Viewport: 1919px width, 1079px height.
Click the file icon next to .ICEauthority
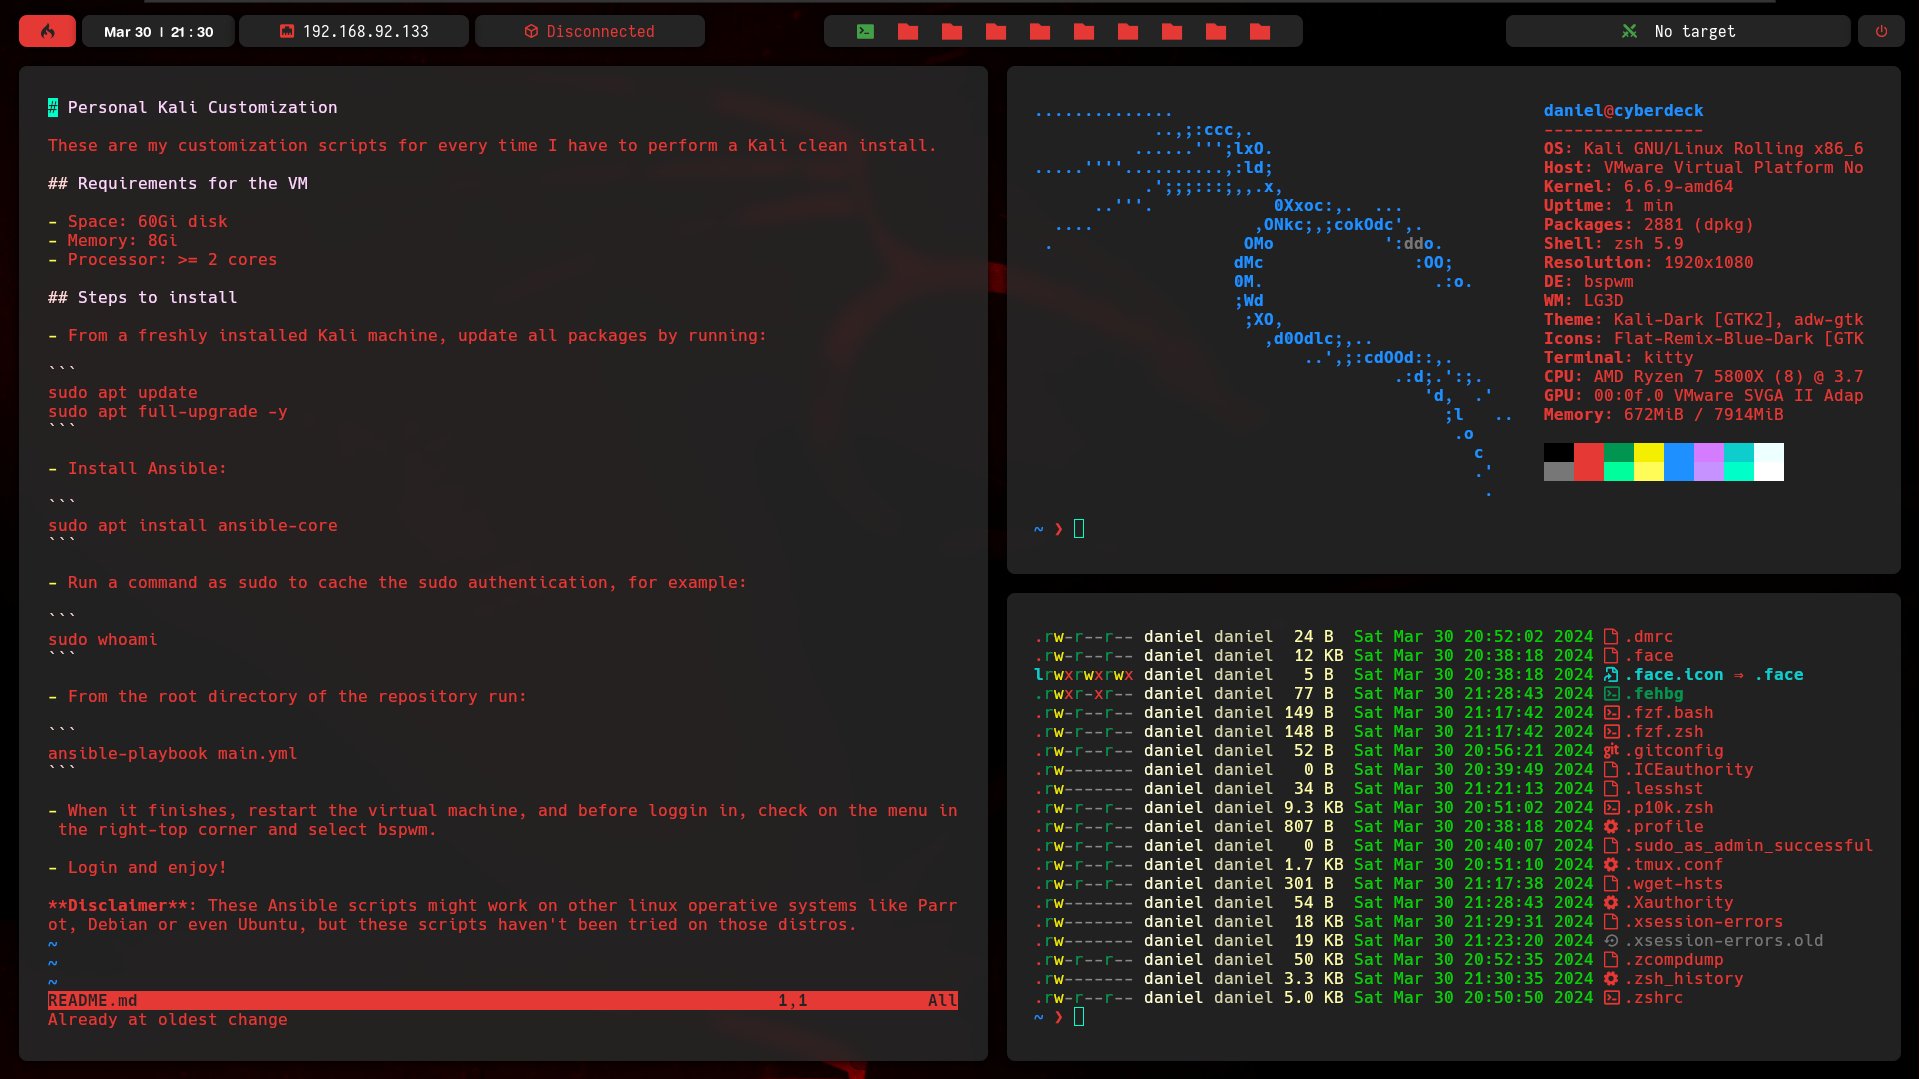[x=1611, y=769]
